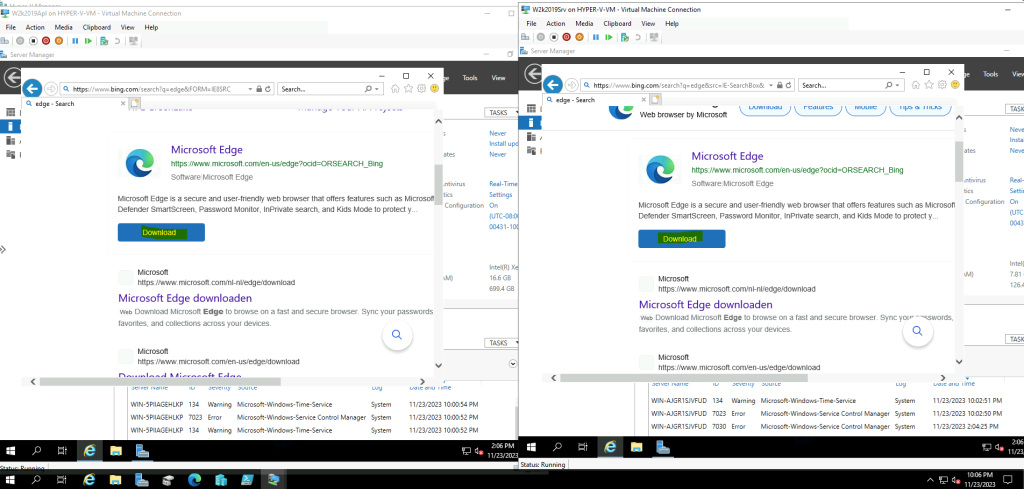
Task: Click the green Reset icon in W2k2019Apl toolbar
Action: click(88, 40)
